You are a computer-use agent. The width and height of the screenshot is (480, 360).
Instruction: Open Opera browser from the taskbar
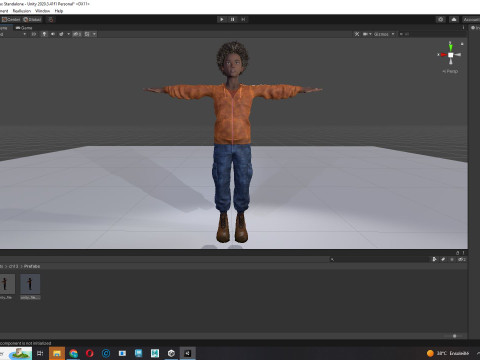tap(90, 353)
